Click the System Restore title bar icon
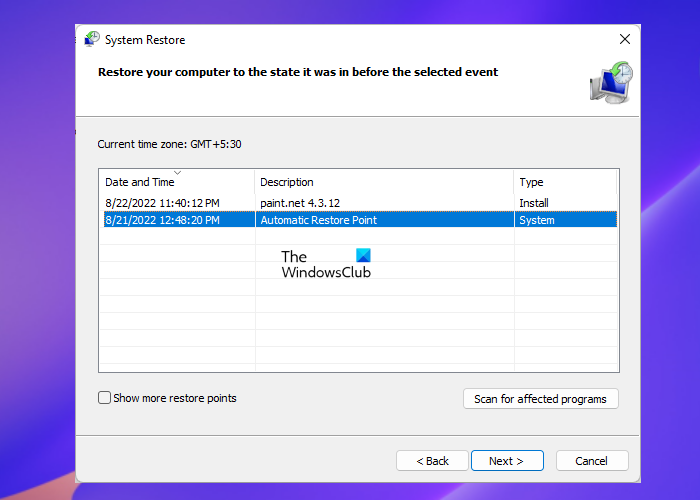Screen dimensions: 700x500 [x=92, y=40]
